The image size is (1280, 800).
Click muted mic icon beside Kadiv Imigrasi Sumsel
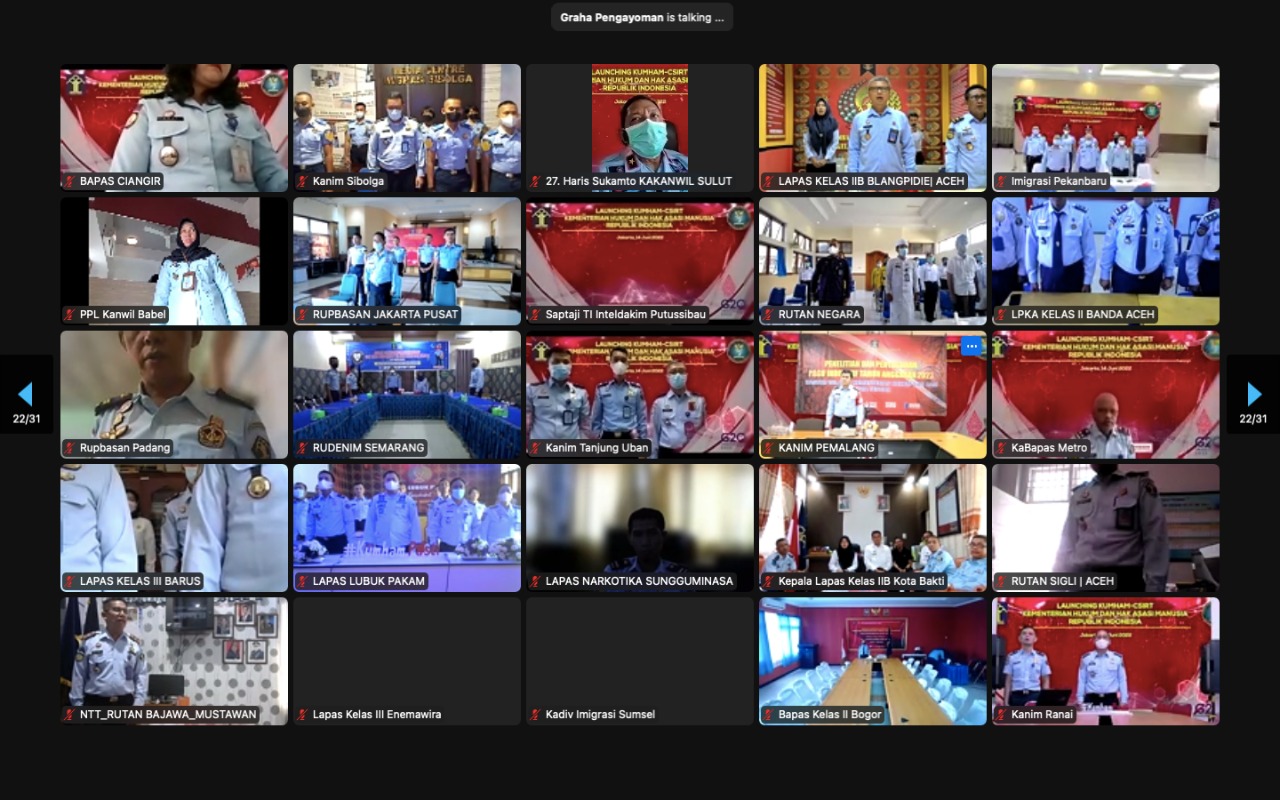[536, 714]
